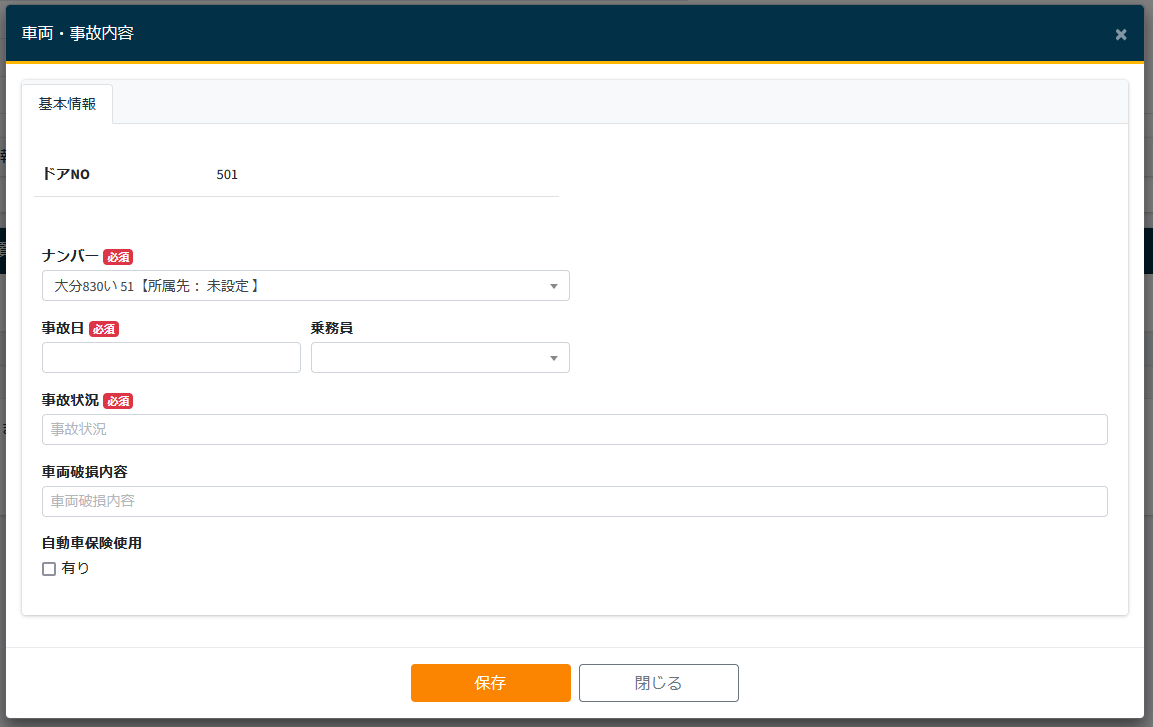Click the 車両破損内容 field label
This screenshot has width=1153, height=727.
[x=84, y=472]
